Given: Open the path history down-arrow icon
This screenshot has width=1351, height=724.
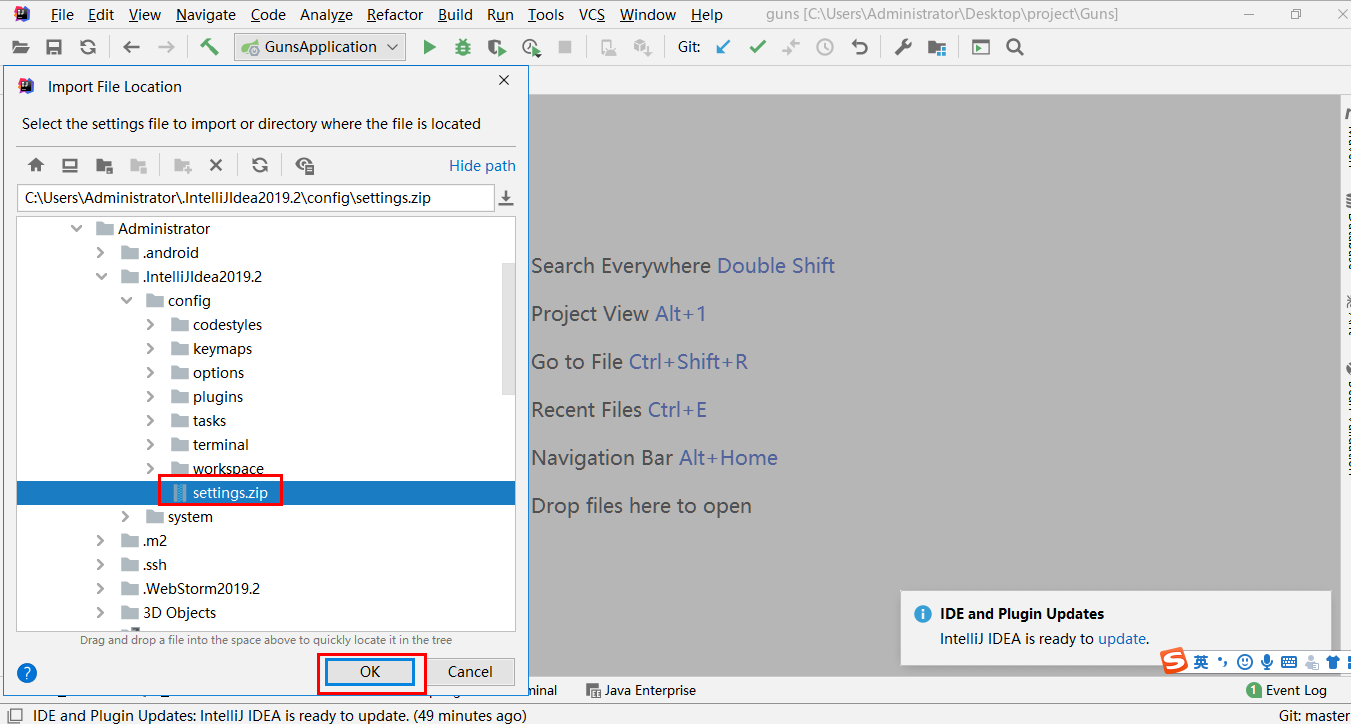Looking at the screenshot, I should pyautogui.click(x=507, y=198).
